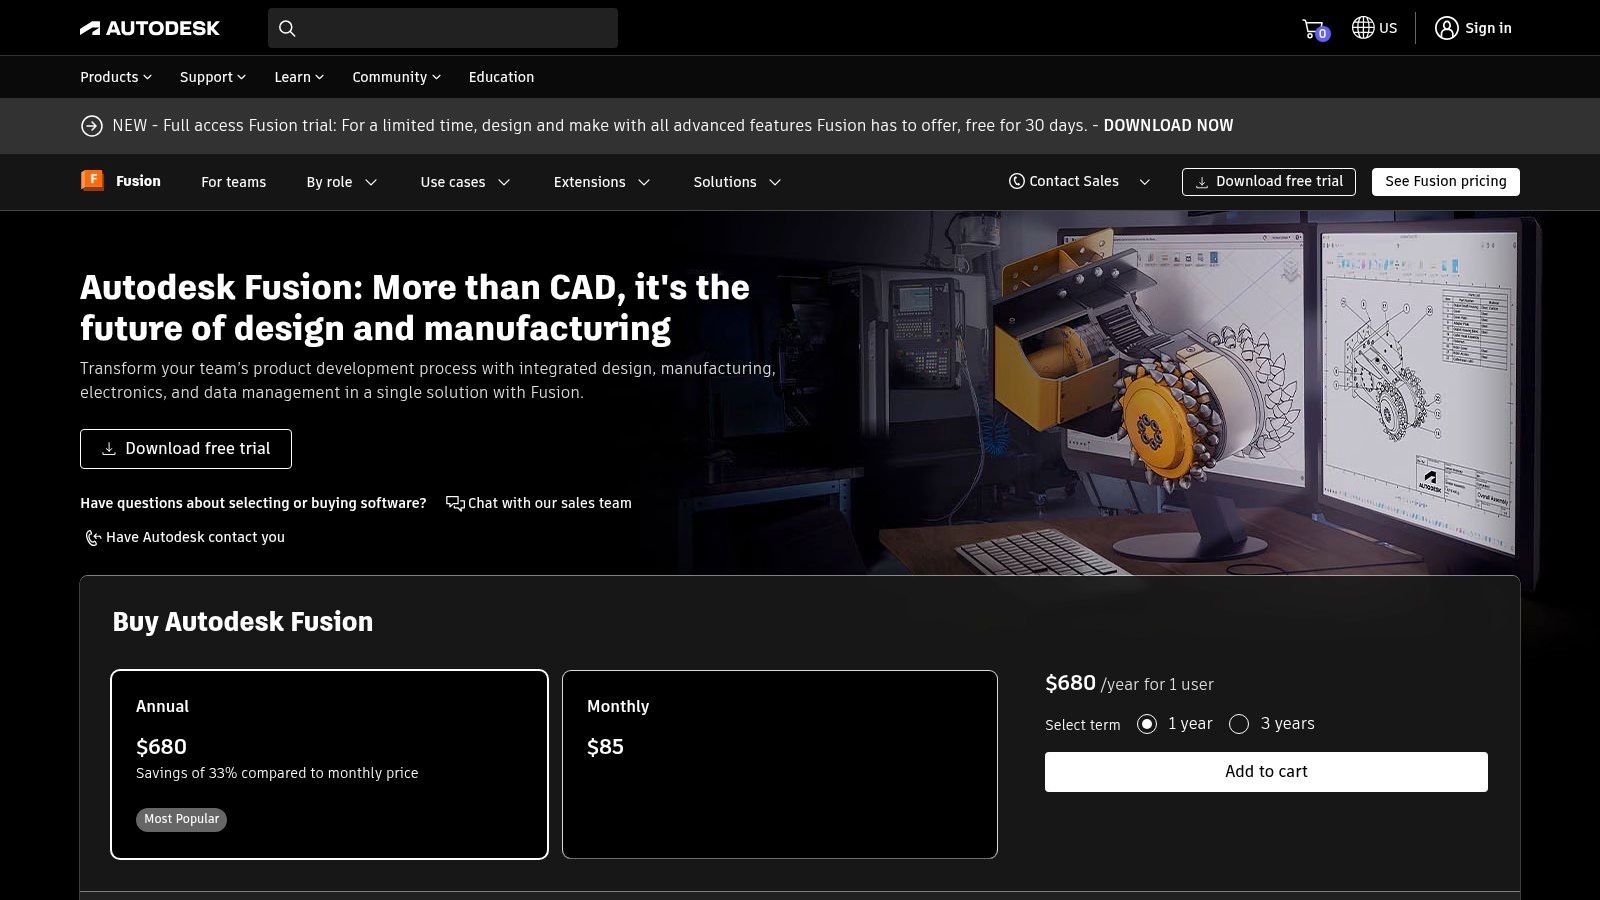Open the Use cases dropdown

(466, 182)
